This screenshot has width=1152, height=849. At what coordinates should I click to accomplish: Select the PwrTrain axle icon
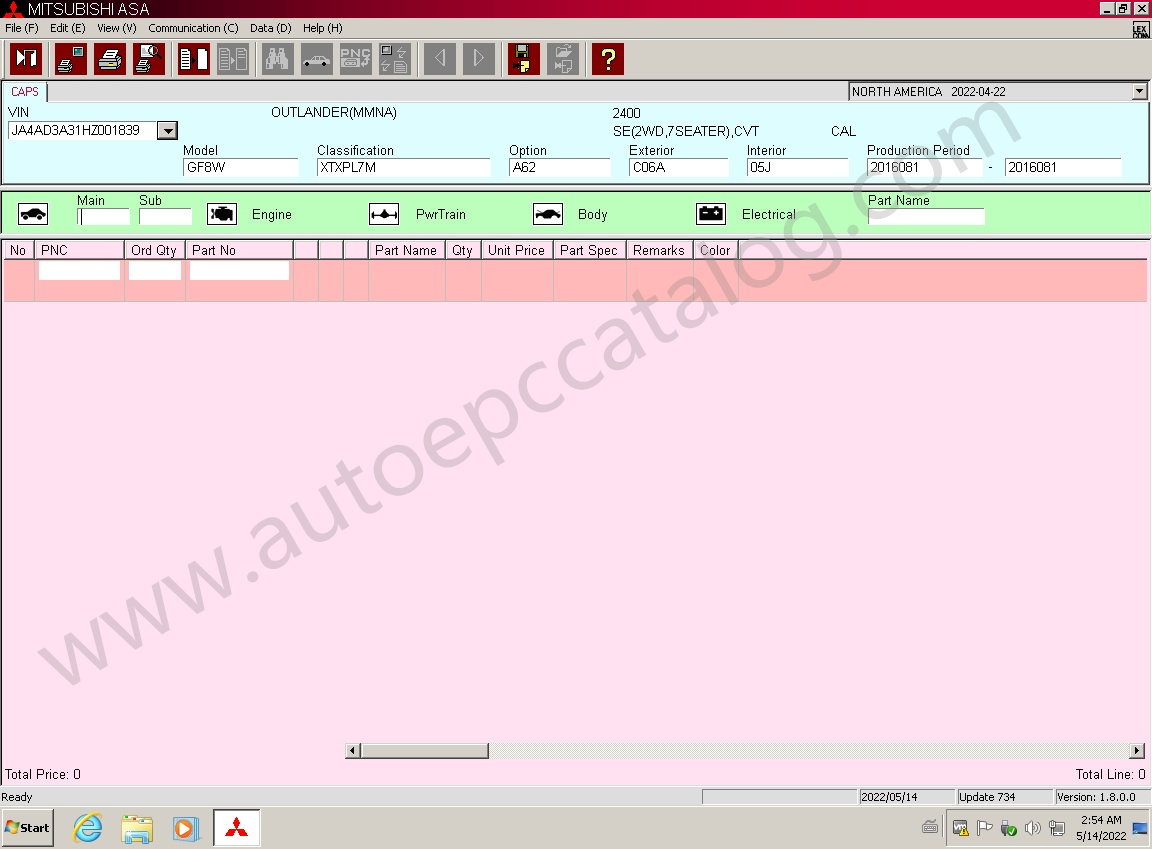[x=384, y=214]
